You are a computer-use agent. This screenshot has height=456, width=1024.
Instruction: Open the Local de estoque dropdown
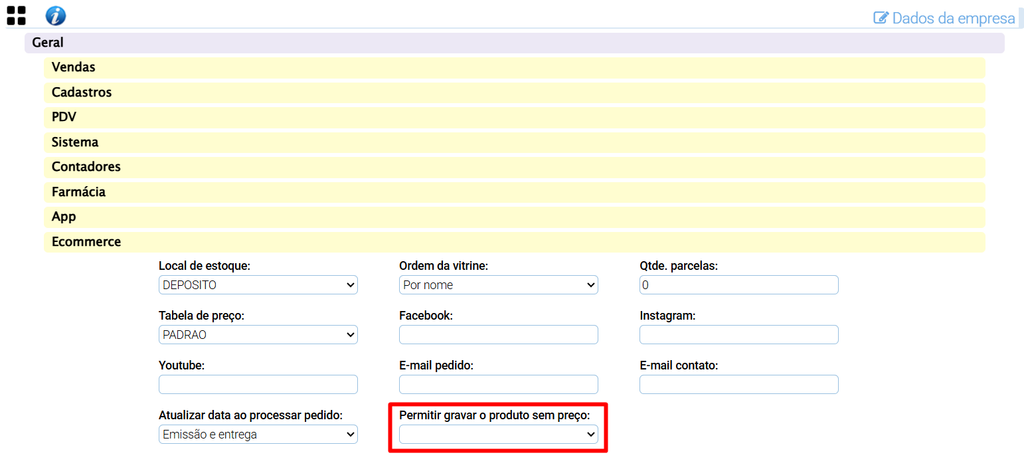(x=258, y=285)
